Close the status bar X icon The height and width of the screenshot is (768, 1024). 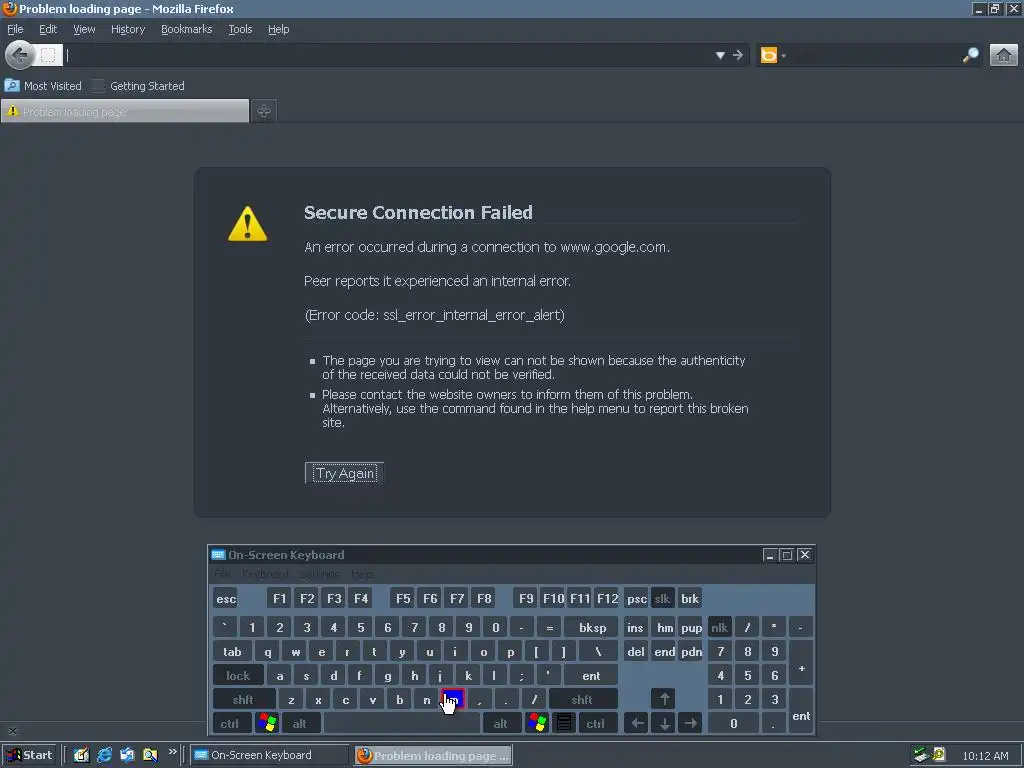click(x=12, y=731)
